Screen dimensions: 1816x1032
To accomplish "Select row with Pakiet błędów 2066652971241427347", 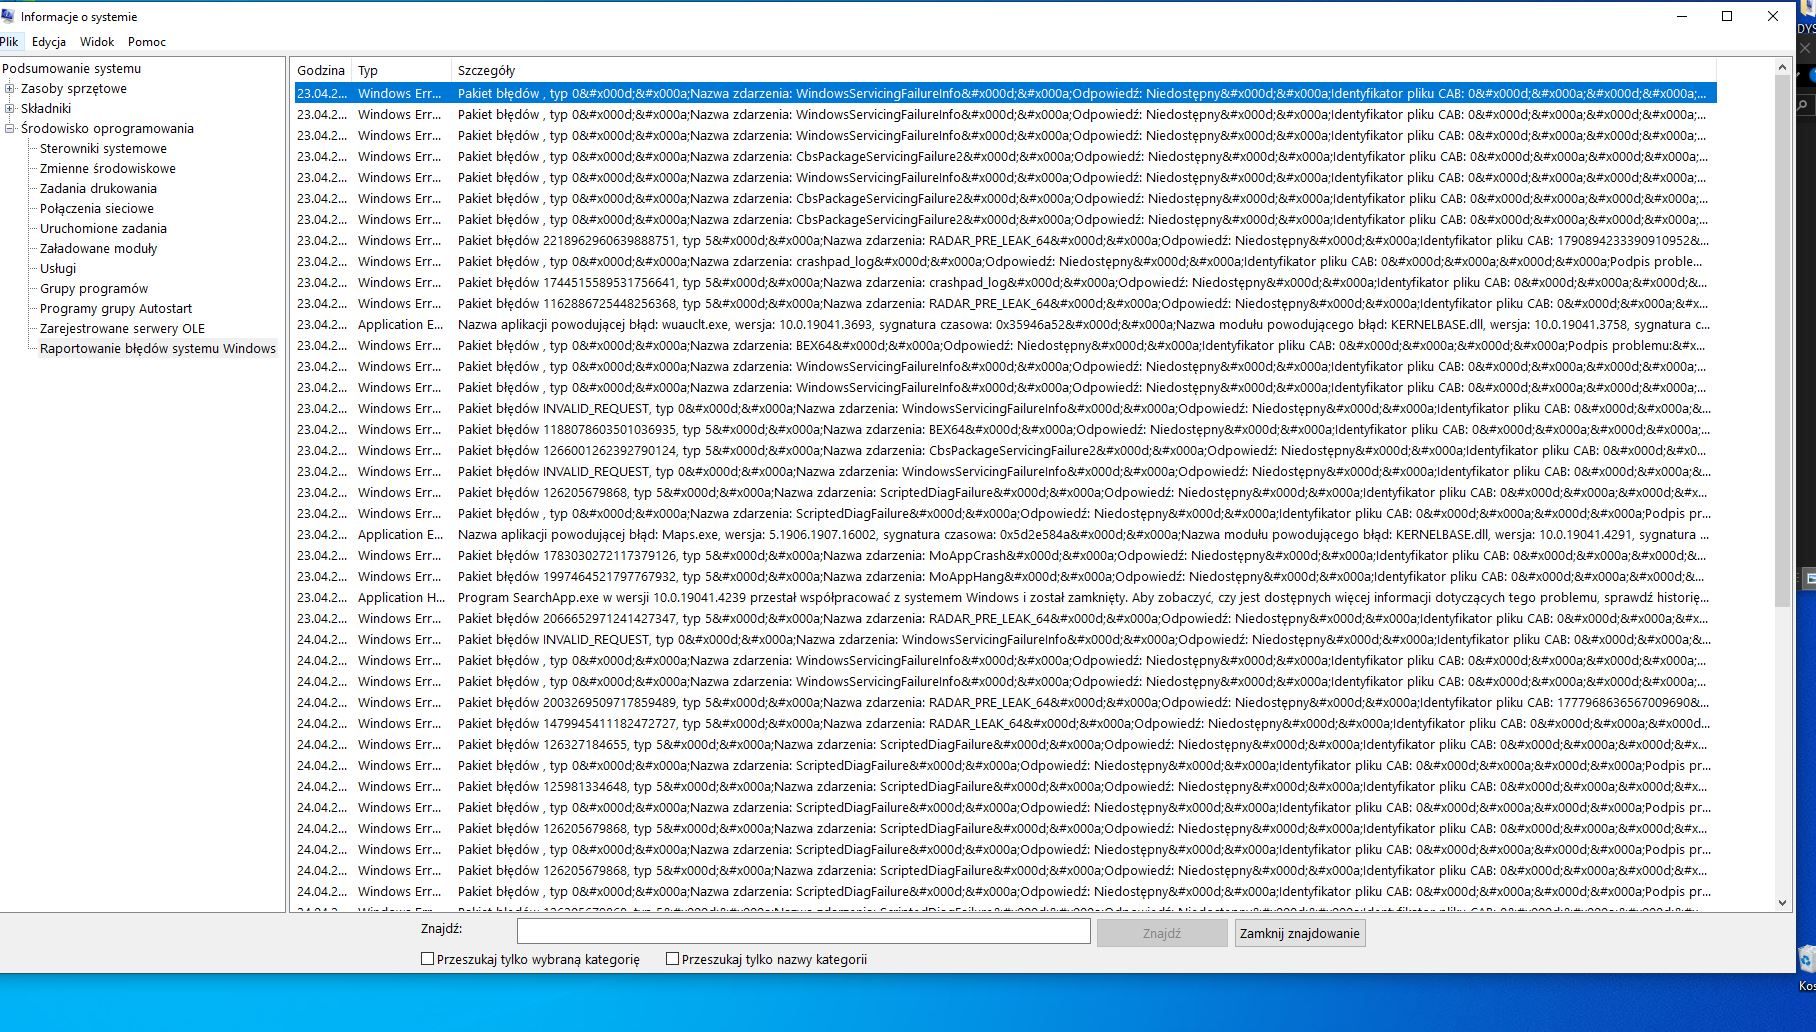I will click(x=1005, y=618).
